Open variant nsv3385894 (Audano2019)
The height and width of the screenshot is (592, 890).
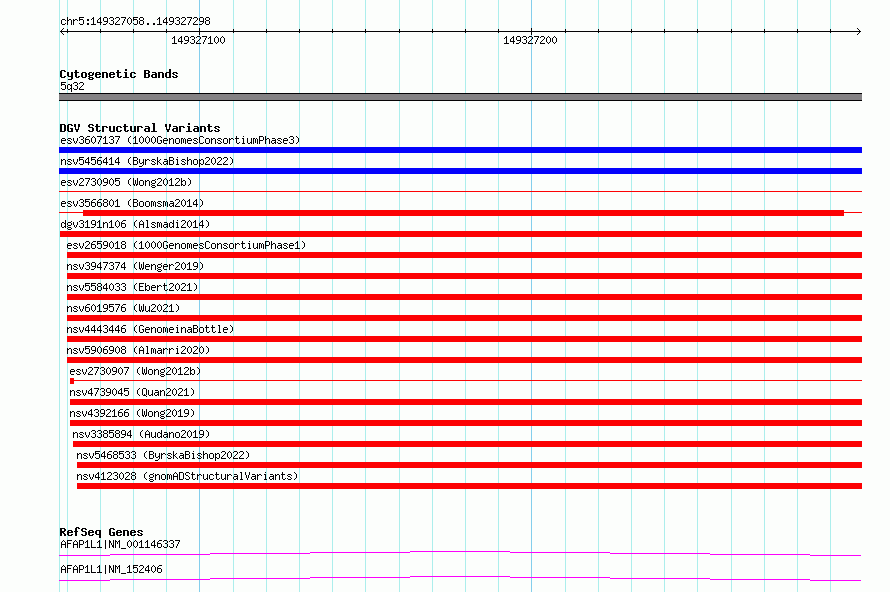141,434
